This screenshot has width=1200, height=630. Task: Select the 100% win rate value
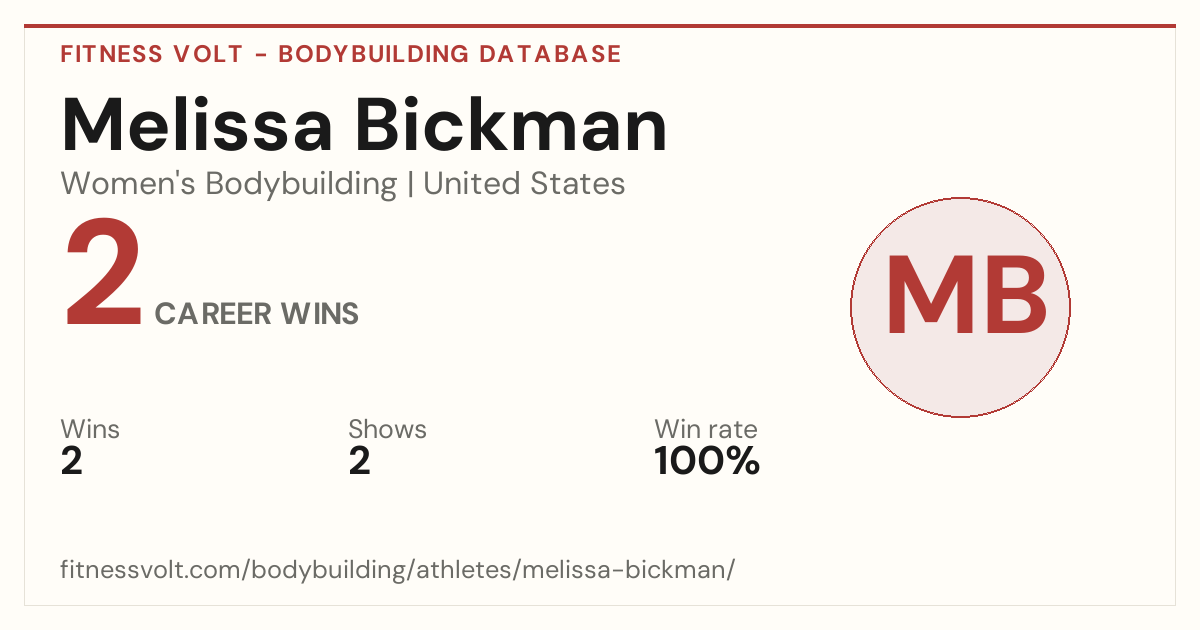707,461
